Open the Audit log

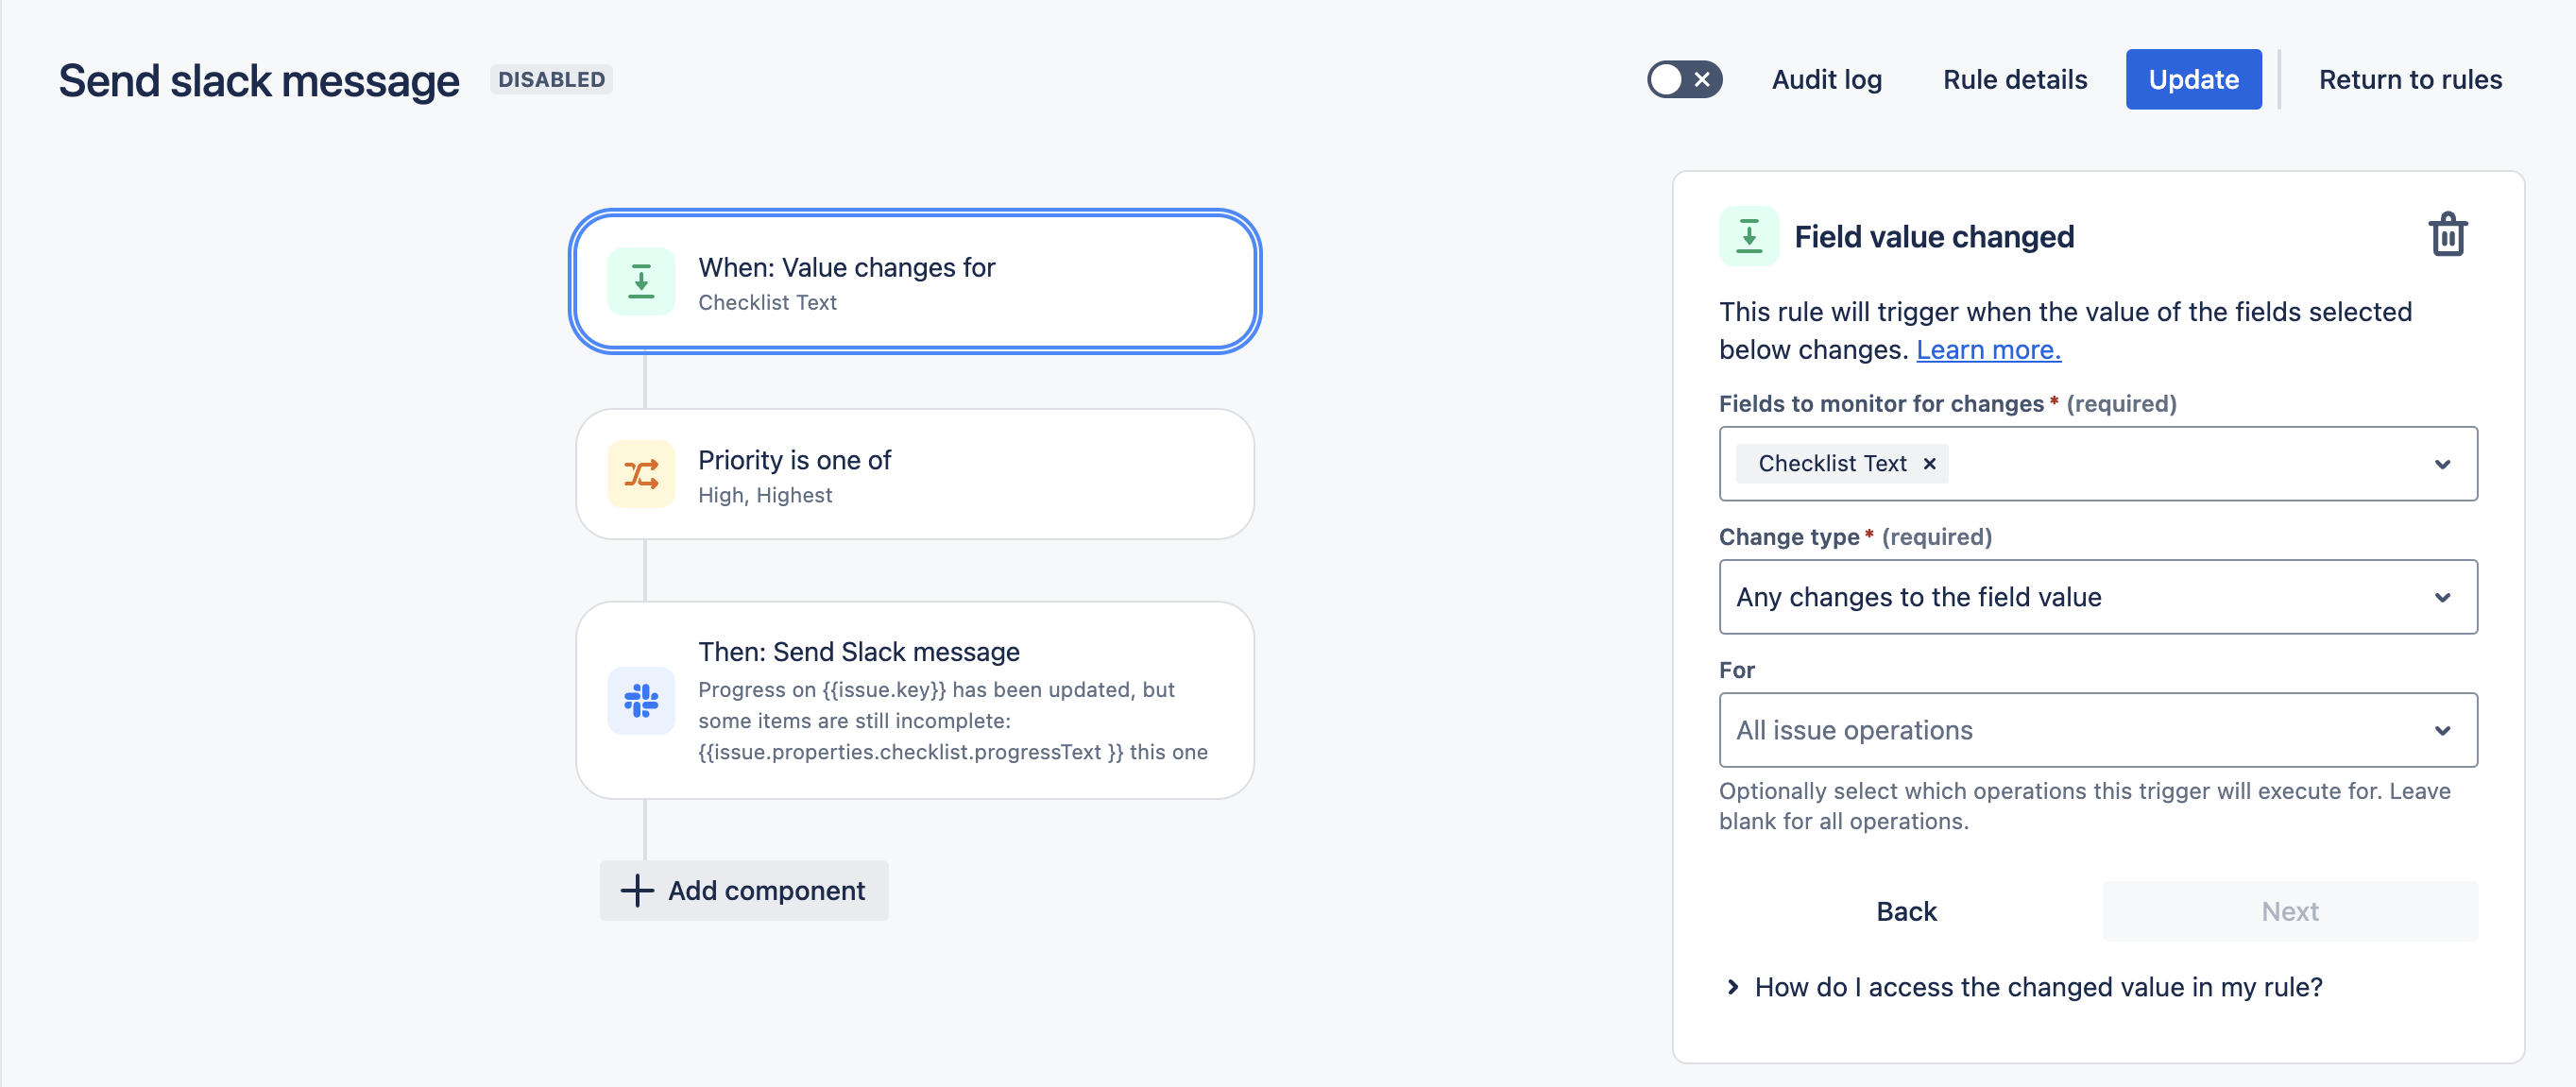1826,79
